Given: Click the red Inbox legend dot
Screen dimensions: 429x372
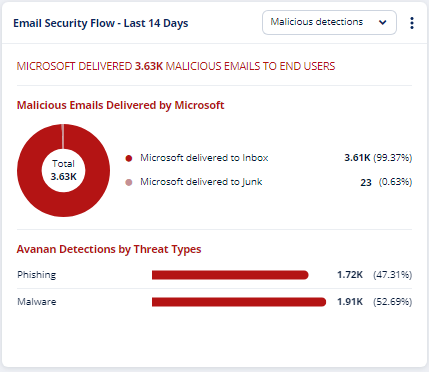Looking at the screenshot, I should pos(129,158).
